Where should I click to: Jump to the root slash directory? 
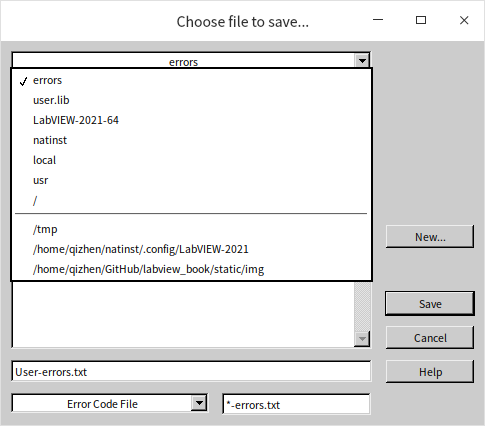tap(192, 200)
